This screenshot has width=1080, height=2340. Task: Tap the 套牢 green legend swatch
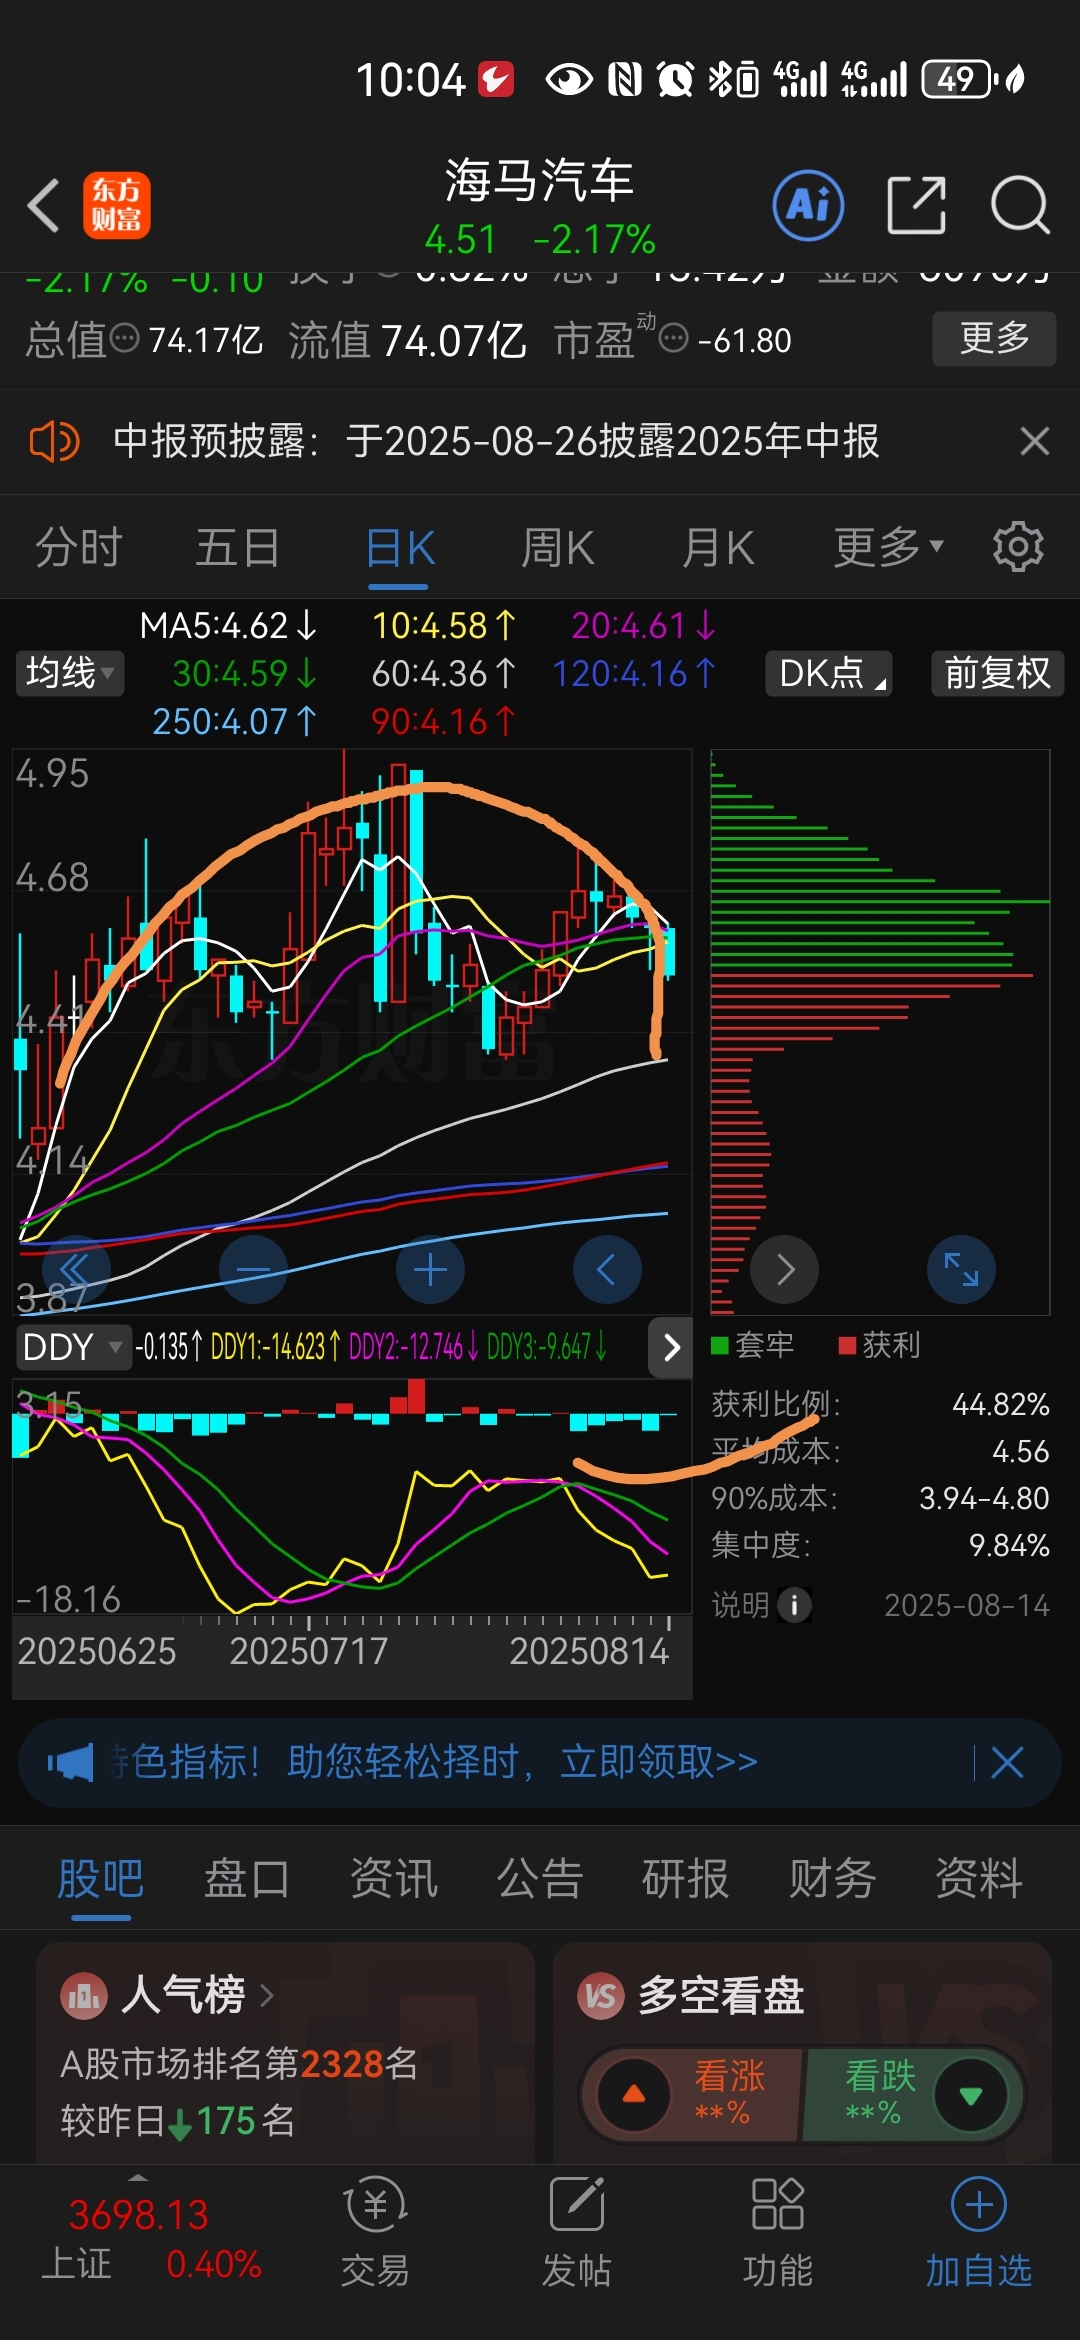719,1345
